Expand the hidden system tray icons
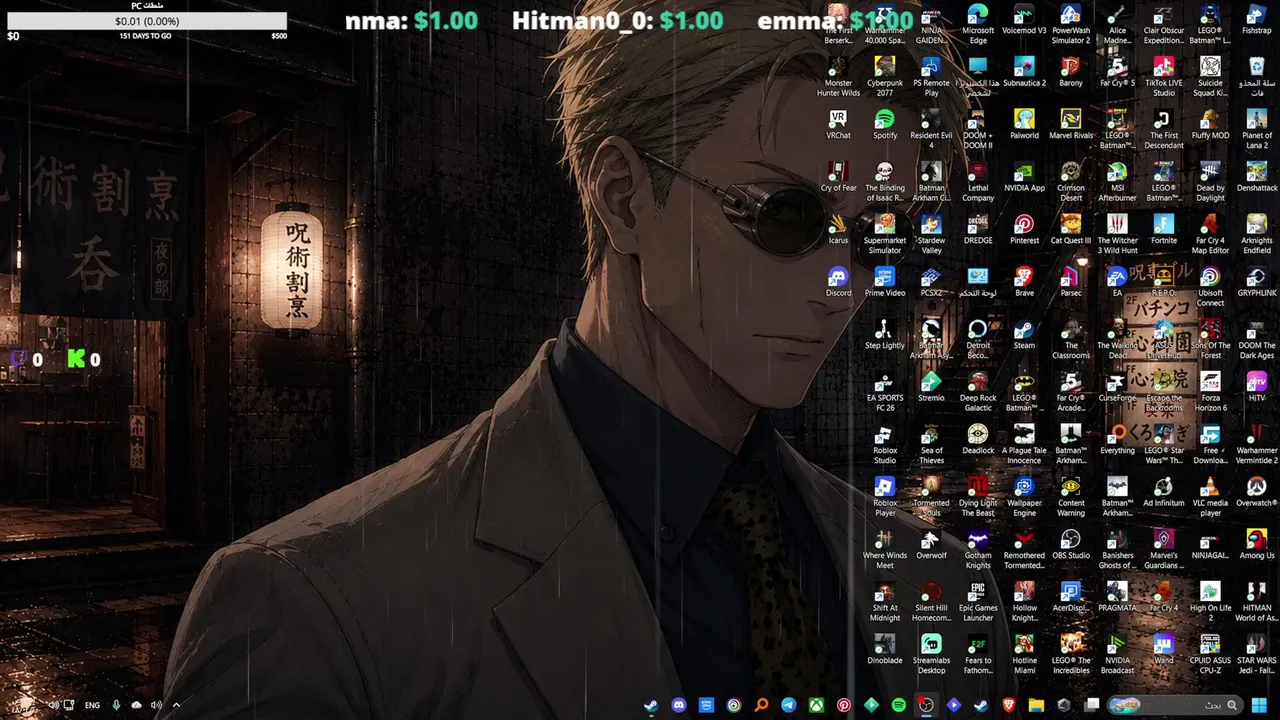This screenshot has width=1280, height=720. pyautogui.click(x=176, y=705)
